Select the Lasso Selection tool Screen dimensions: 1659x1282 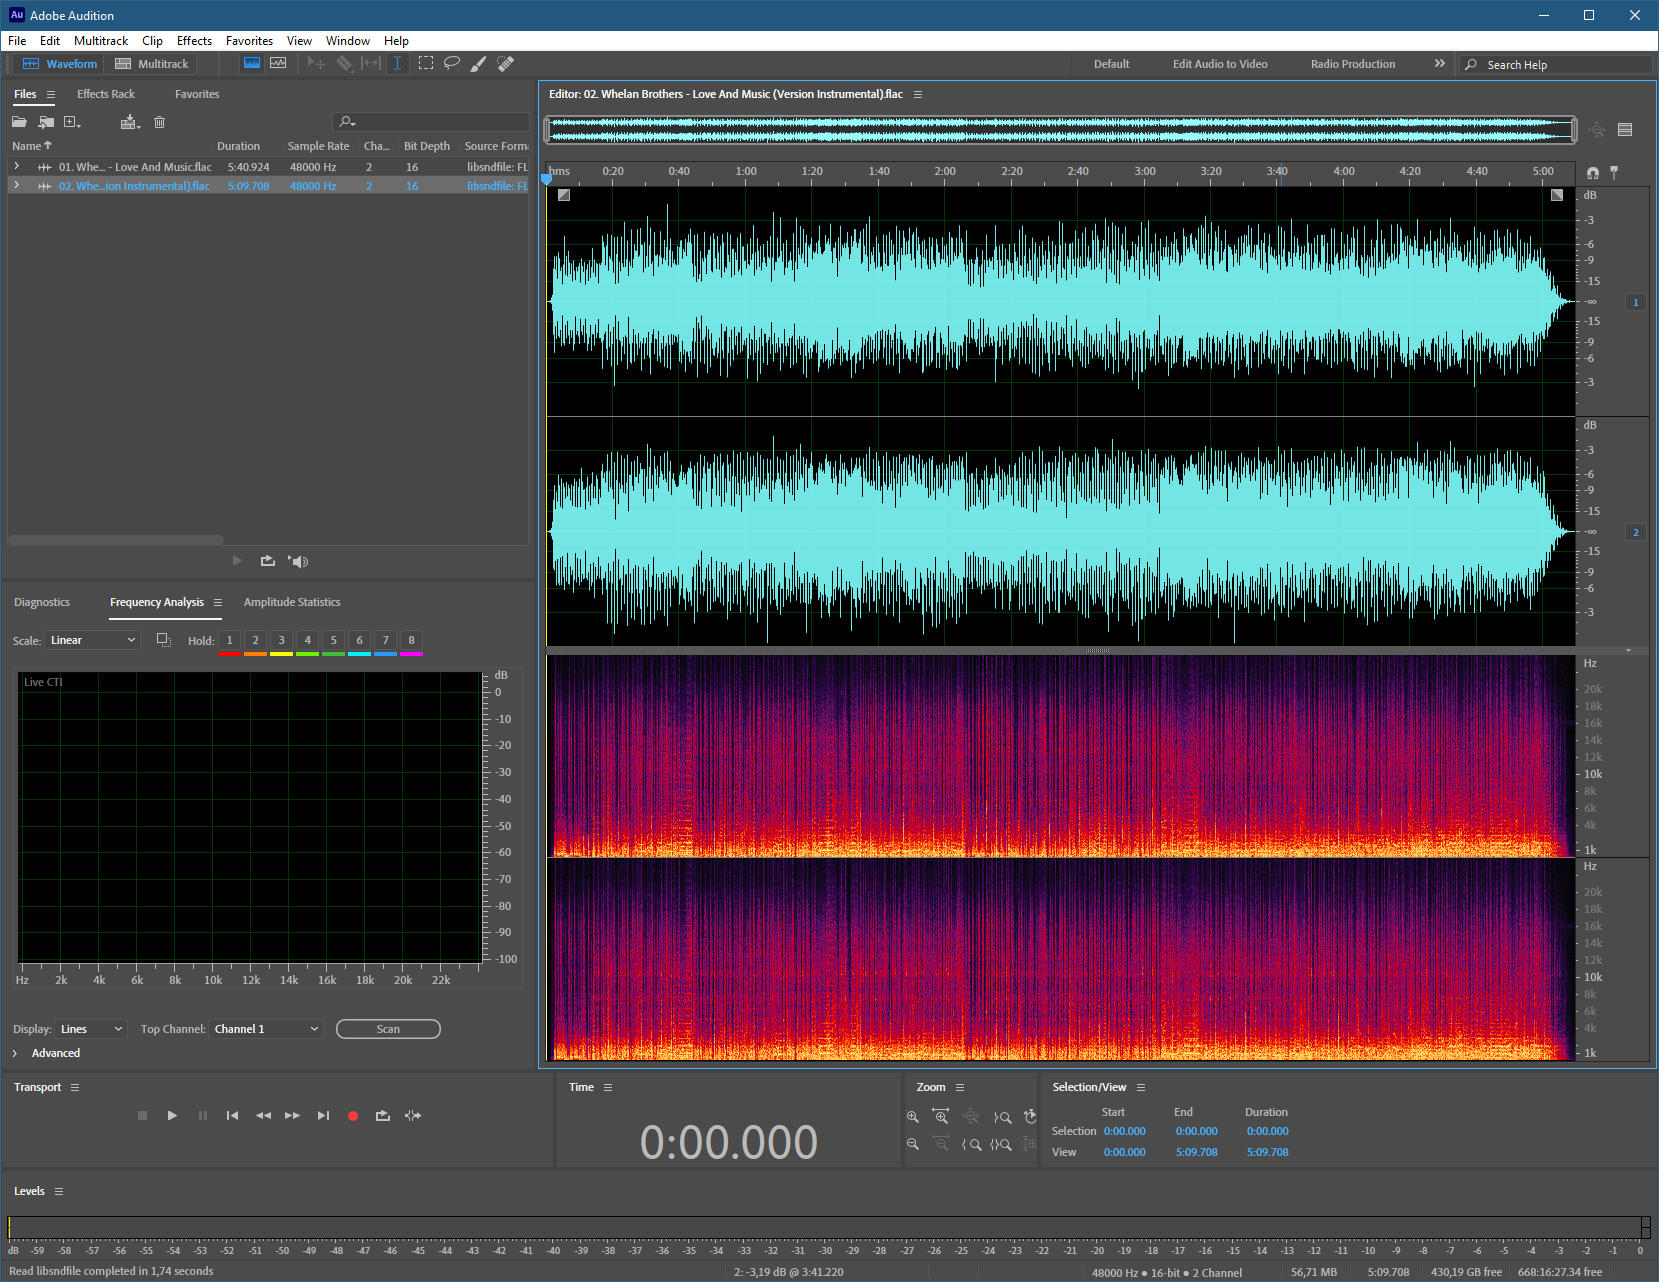tap(452, 63)
